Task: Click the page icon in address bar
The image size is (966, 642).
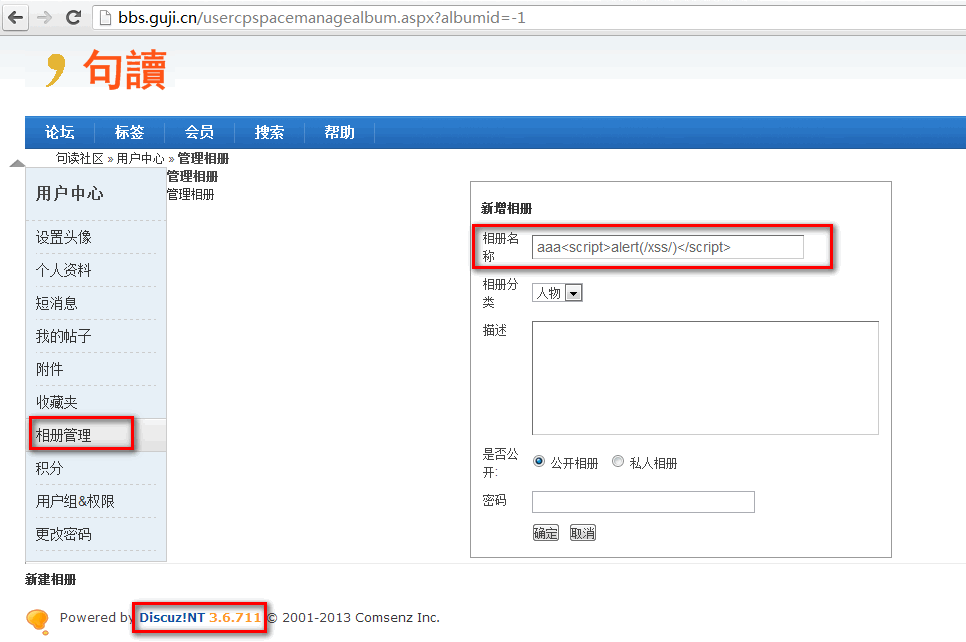Action: click(x=105, y=17)
